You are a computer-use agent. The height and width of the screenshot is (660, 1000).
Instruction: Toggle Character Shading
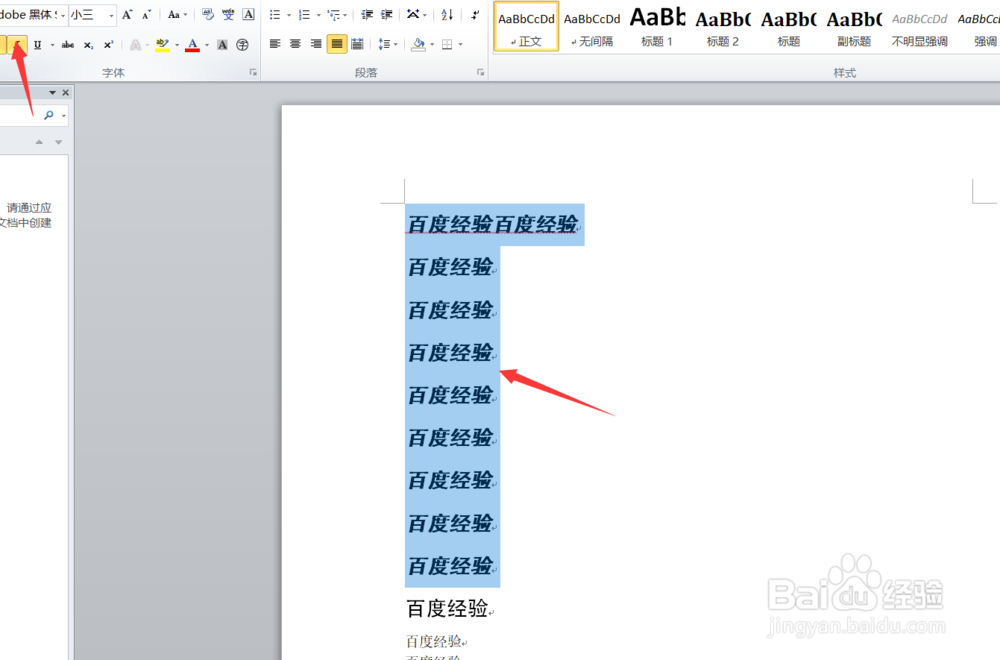222,45
